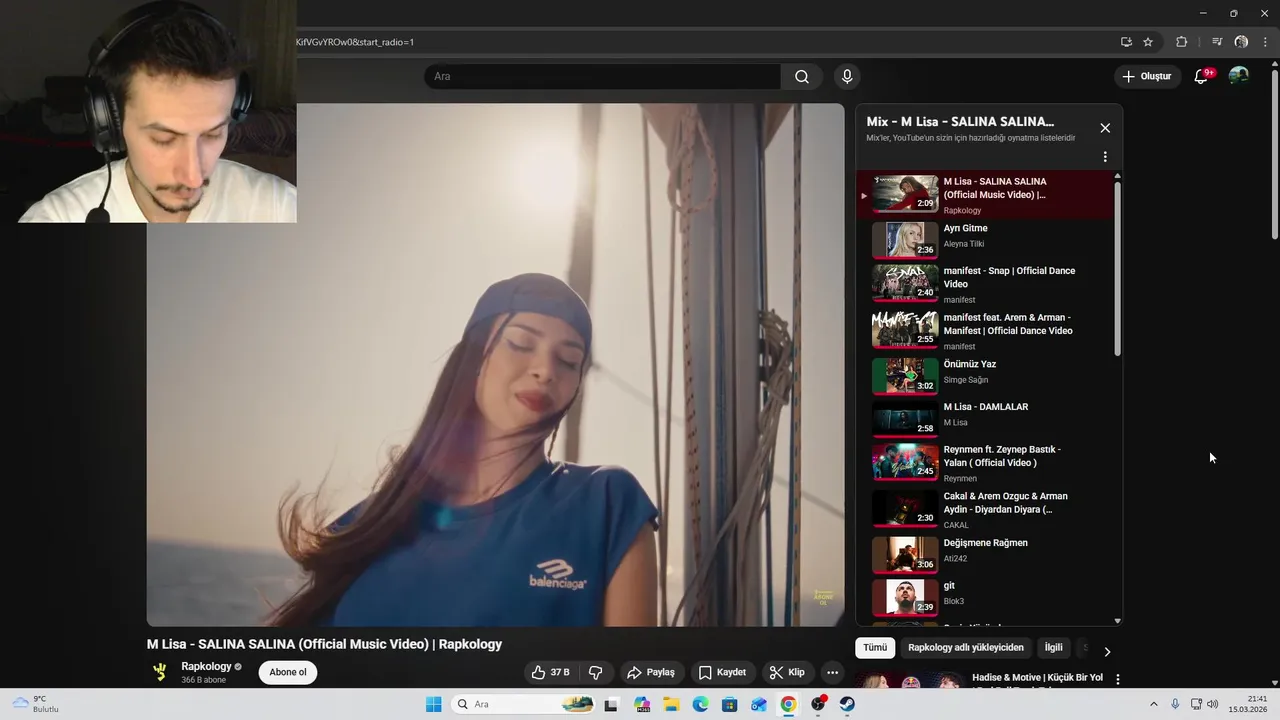Subscribe with Abone ol button
The height and width of the screenshot is (720, 1280).
tap(288, 672)
